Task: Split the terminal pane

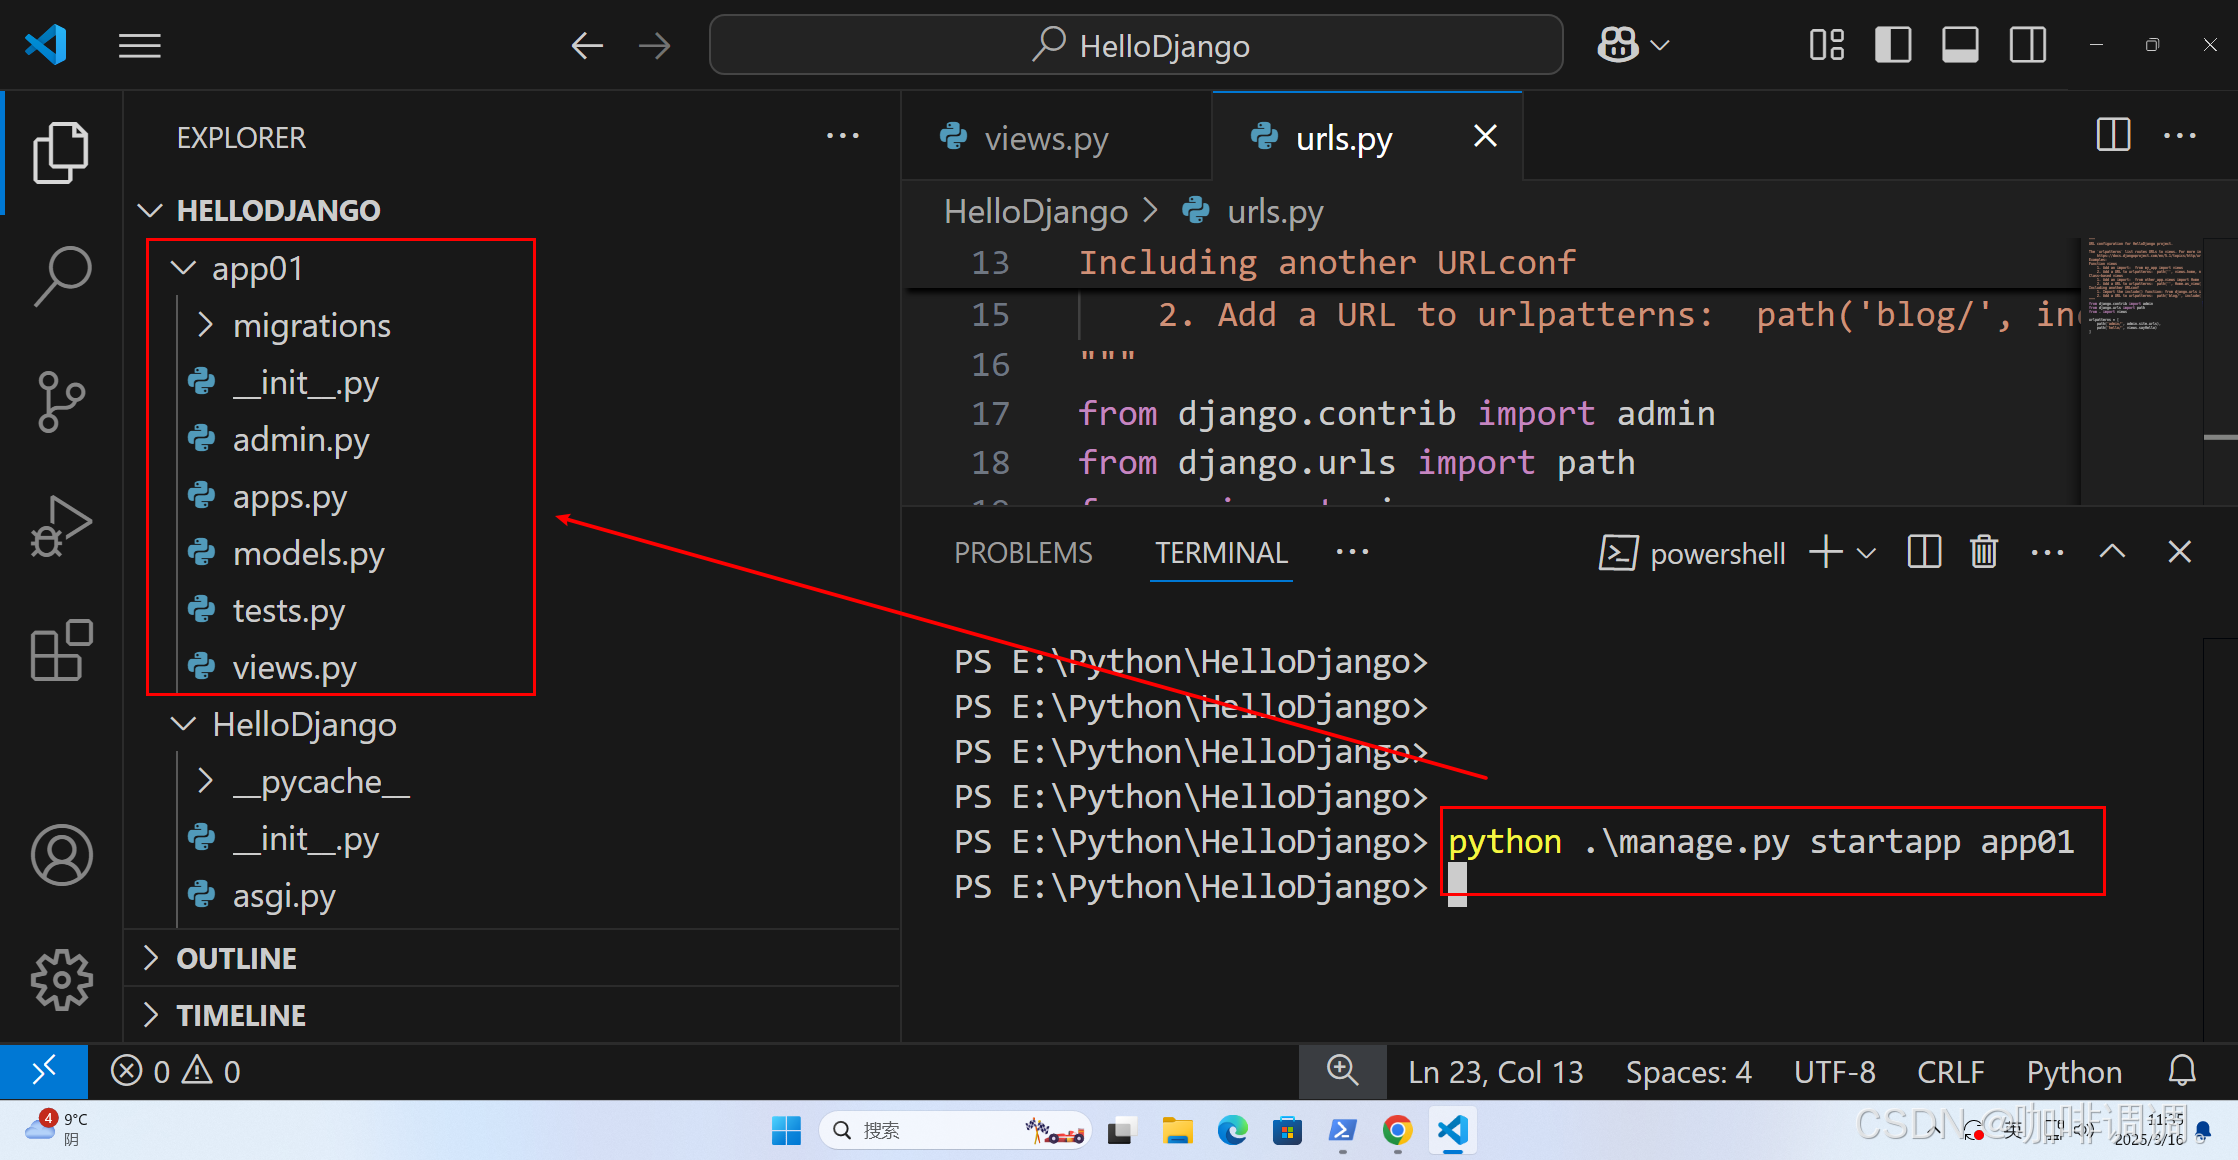Action: point(1924,552)
